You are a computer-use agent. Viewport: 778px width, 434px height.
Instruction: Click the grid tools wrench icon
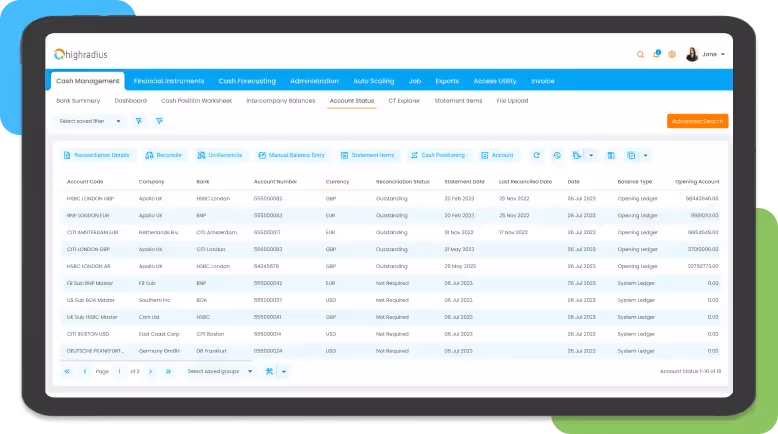(x=269, y=372)
